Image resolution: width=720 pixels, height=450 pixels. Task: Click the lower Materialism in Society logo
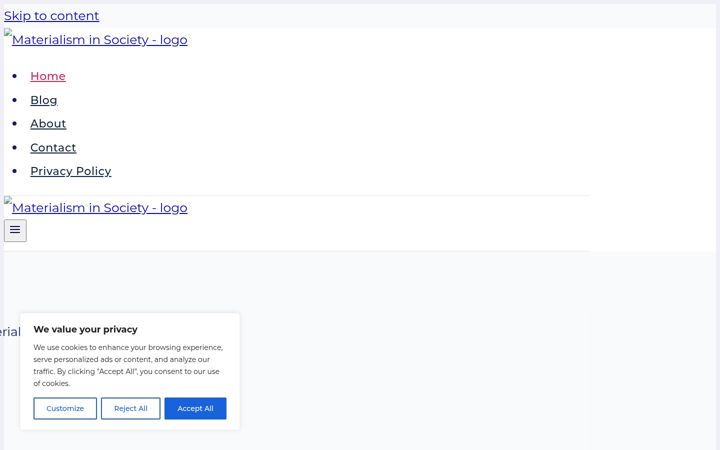tap(96, 207)
